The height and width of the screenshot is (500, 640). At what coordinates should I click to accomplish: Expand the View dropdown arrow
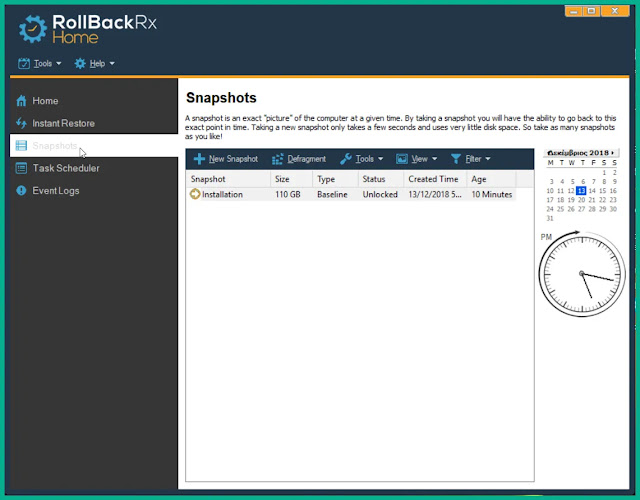point(434,159)
